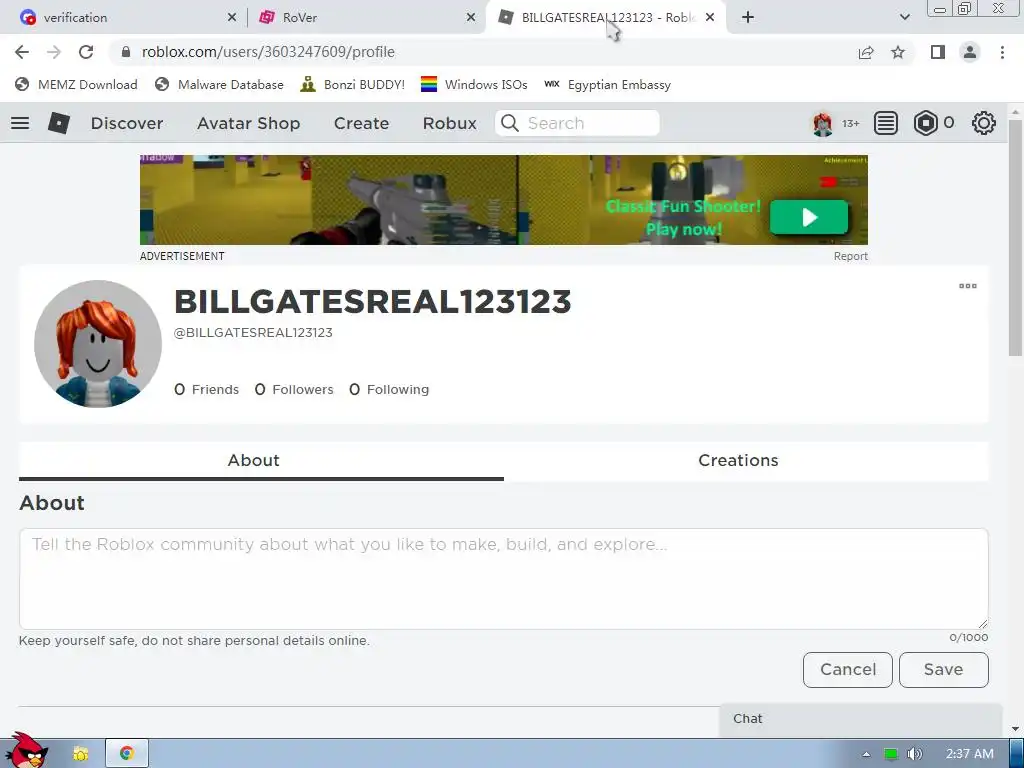Image resolution: width=1024 pixels, height=768 pixels.
Task: Cancel the About edit
Action: pyautogui.click(x=848, y=670)
